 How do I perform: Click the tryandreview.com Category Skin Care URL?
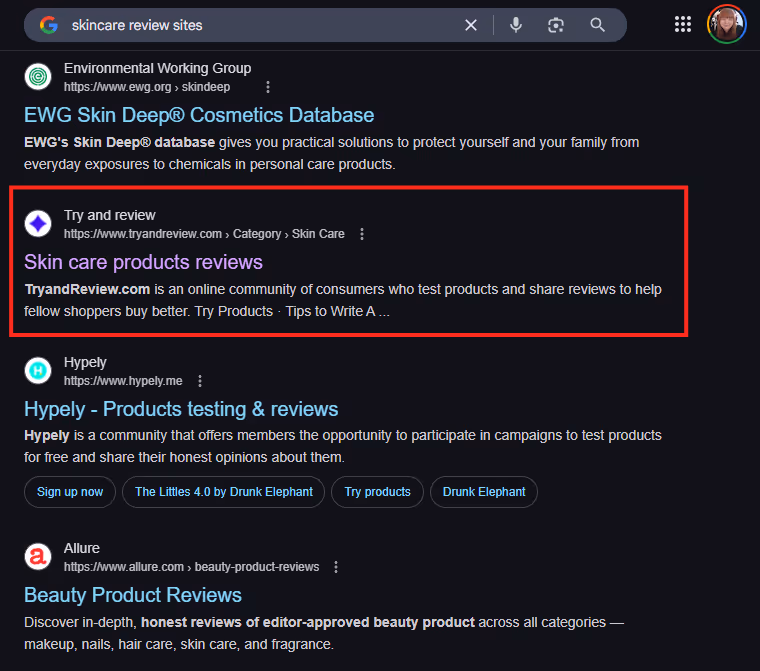pyautogui.click(x=204, y=234)
